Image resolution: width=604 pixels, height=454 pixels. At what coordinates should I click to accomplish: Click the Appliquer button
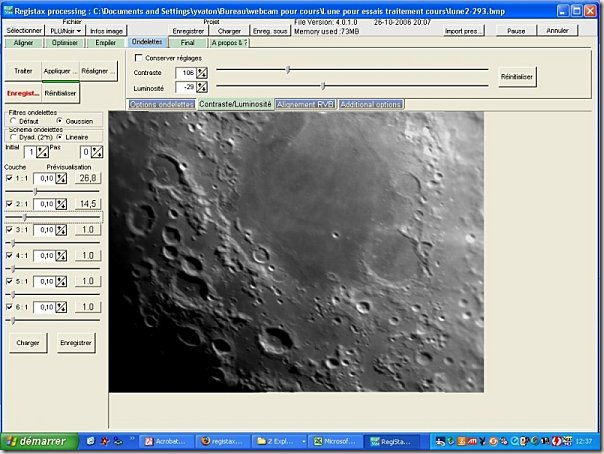[x=60, y=71]
